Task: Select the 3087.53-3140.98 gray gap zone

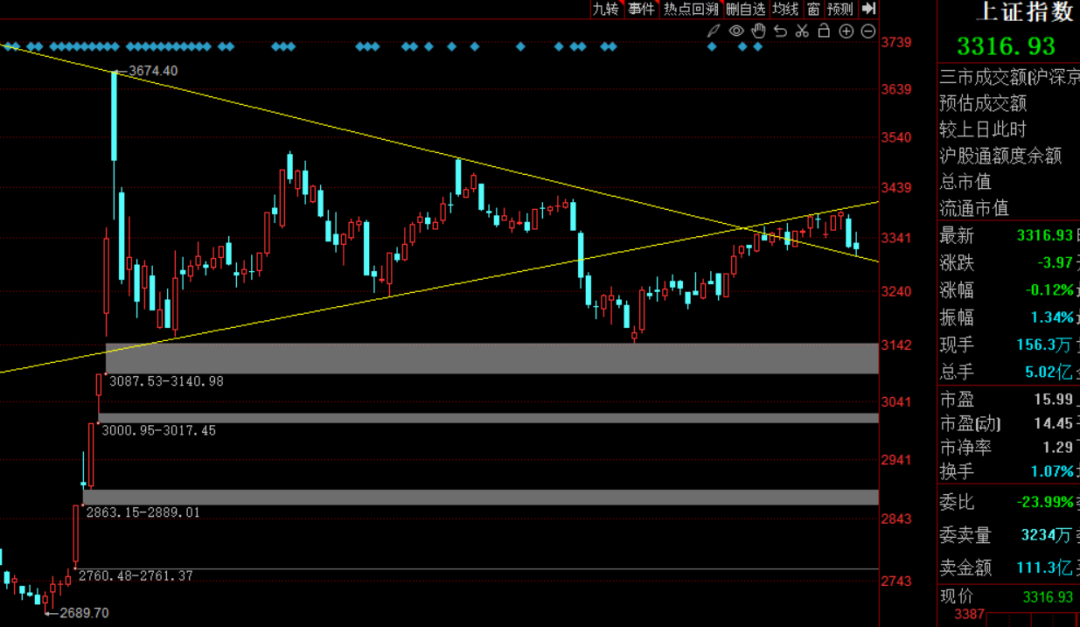Action: 491,358
